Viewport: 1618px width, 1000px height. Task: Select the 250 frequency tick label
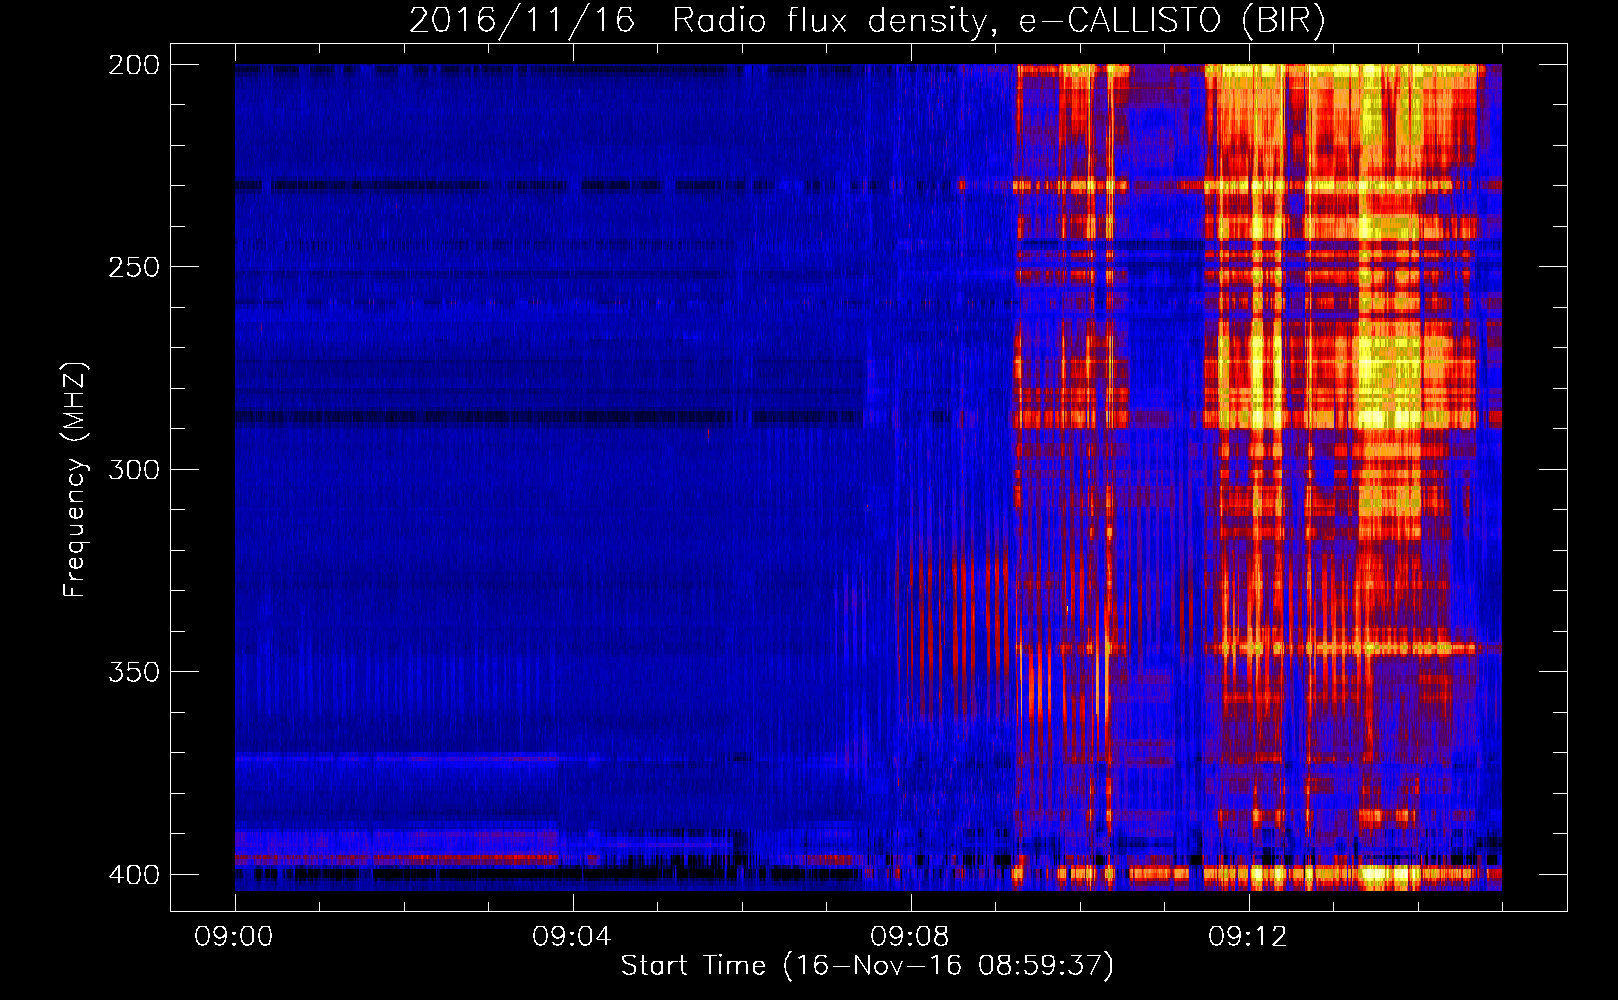coord(133,267)
